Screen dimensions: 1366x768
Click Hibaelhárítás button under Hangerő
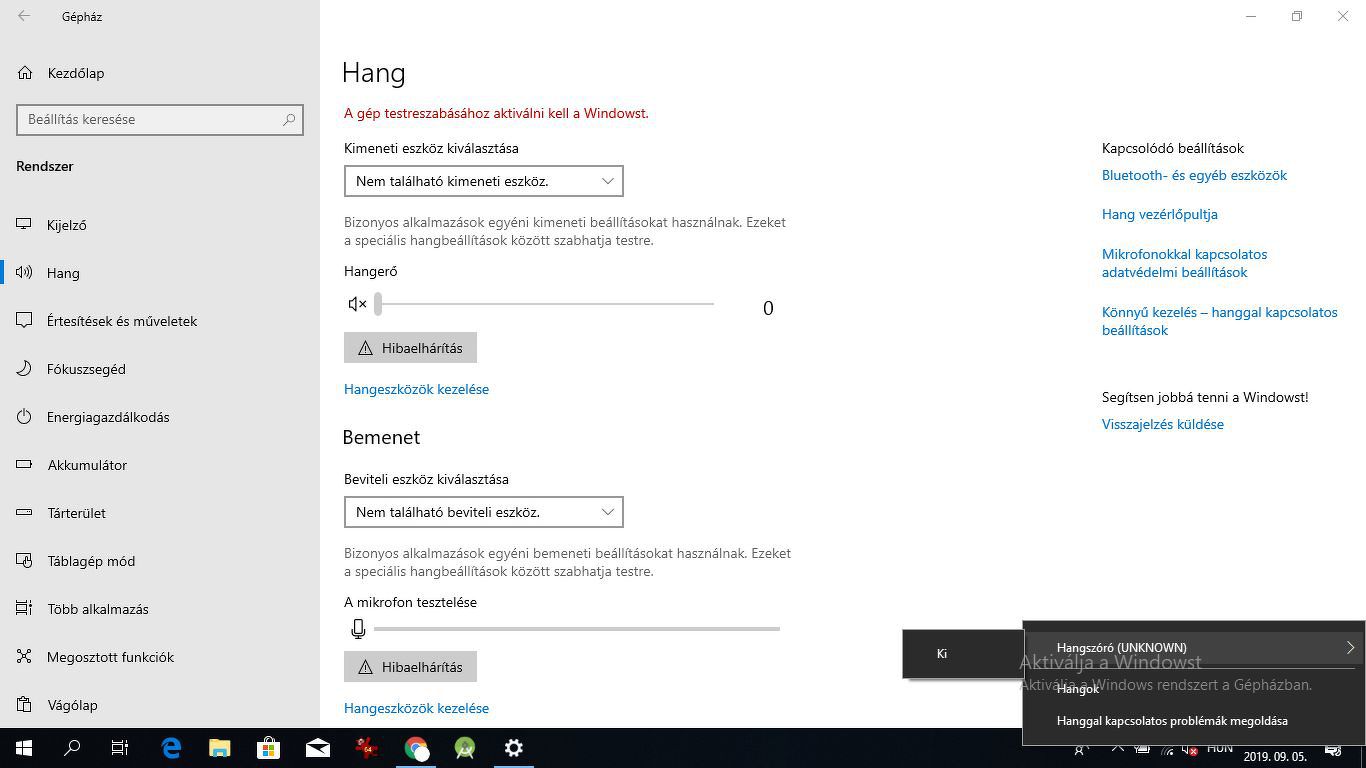(410, 348)
